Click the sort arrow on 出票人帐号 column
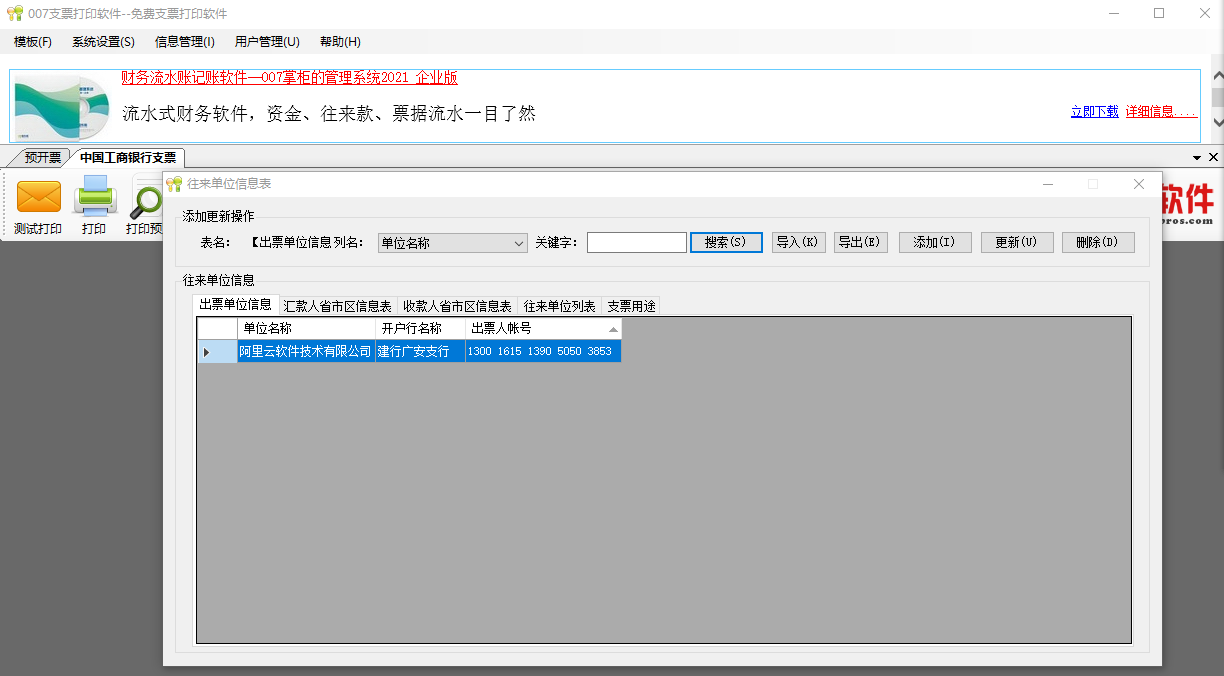Image resolution: width=1224 pixels, height=676 pixels. click(613, 328)
